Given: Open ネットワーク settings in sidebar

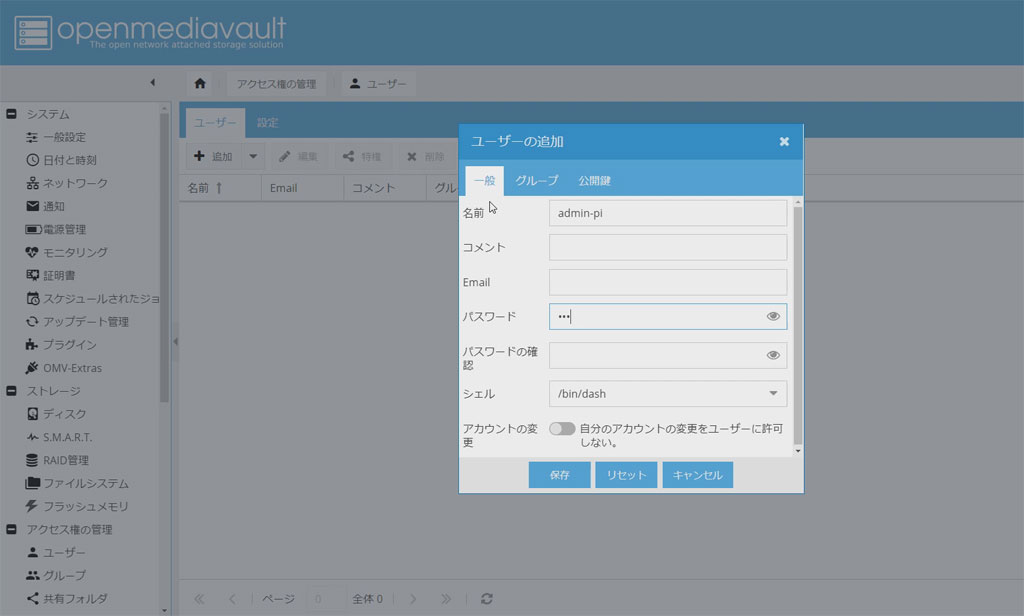Looking at the screenshot, I should tap(74, 183).
